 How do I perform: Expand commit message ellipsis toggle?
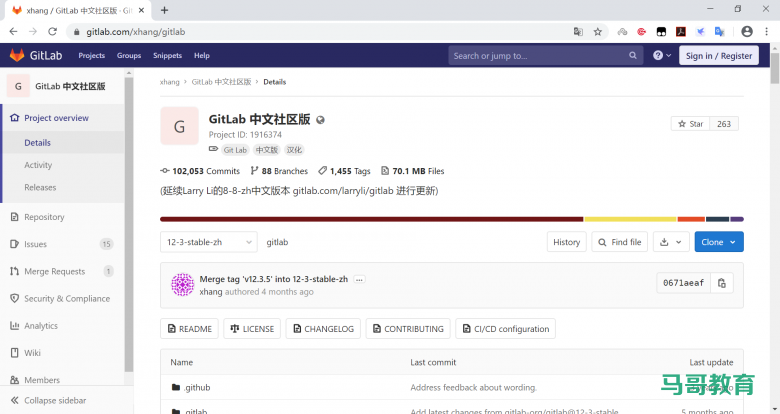coord(359,279)
